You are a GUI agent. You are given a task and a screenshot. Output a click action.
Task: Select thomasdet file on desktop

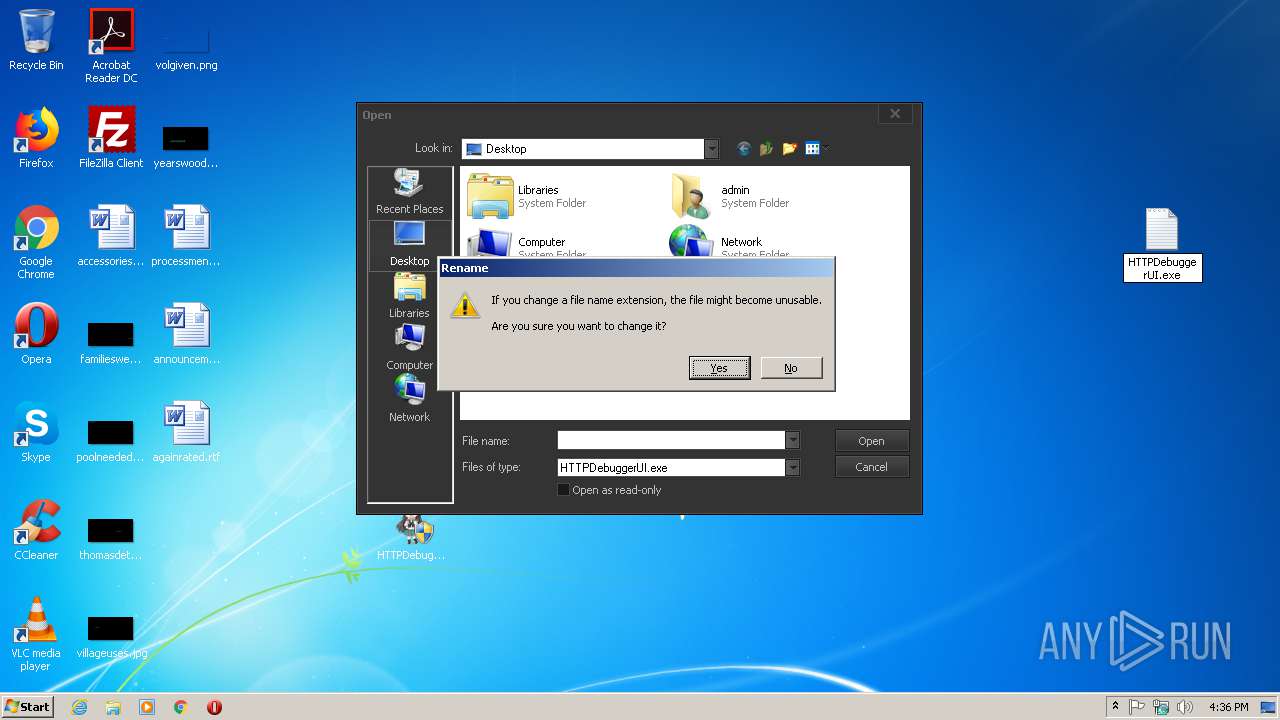click(x=111, y=538)
